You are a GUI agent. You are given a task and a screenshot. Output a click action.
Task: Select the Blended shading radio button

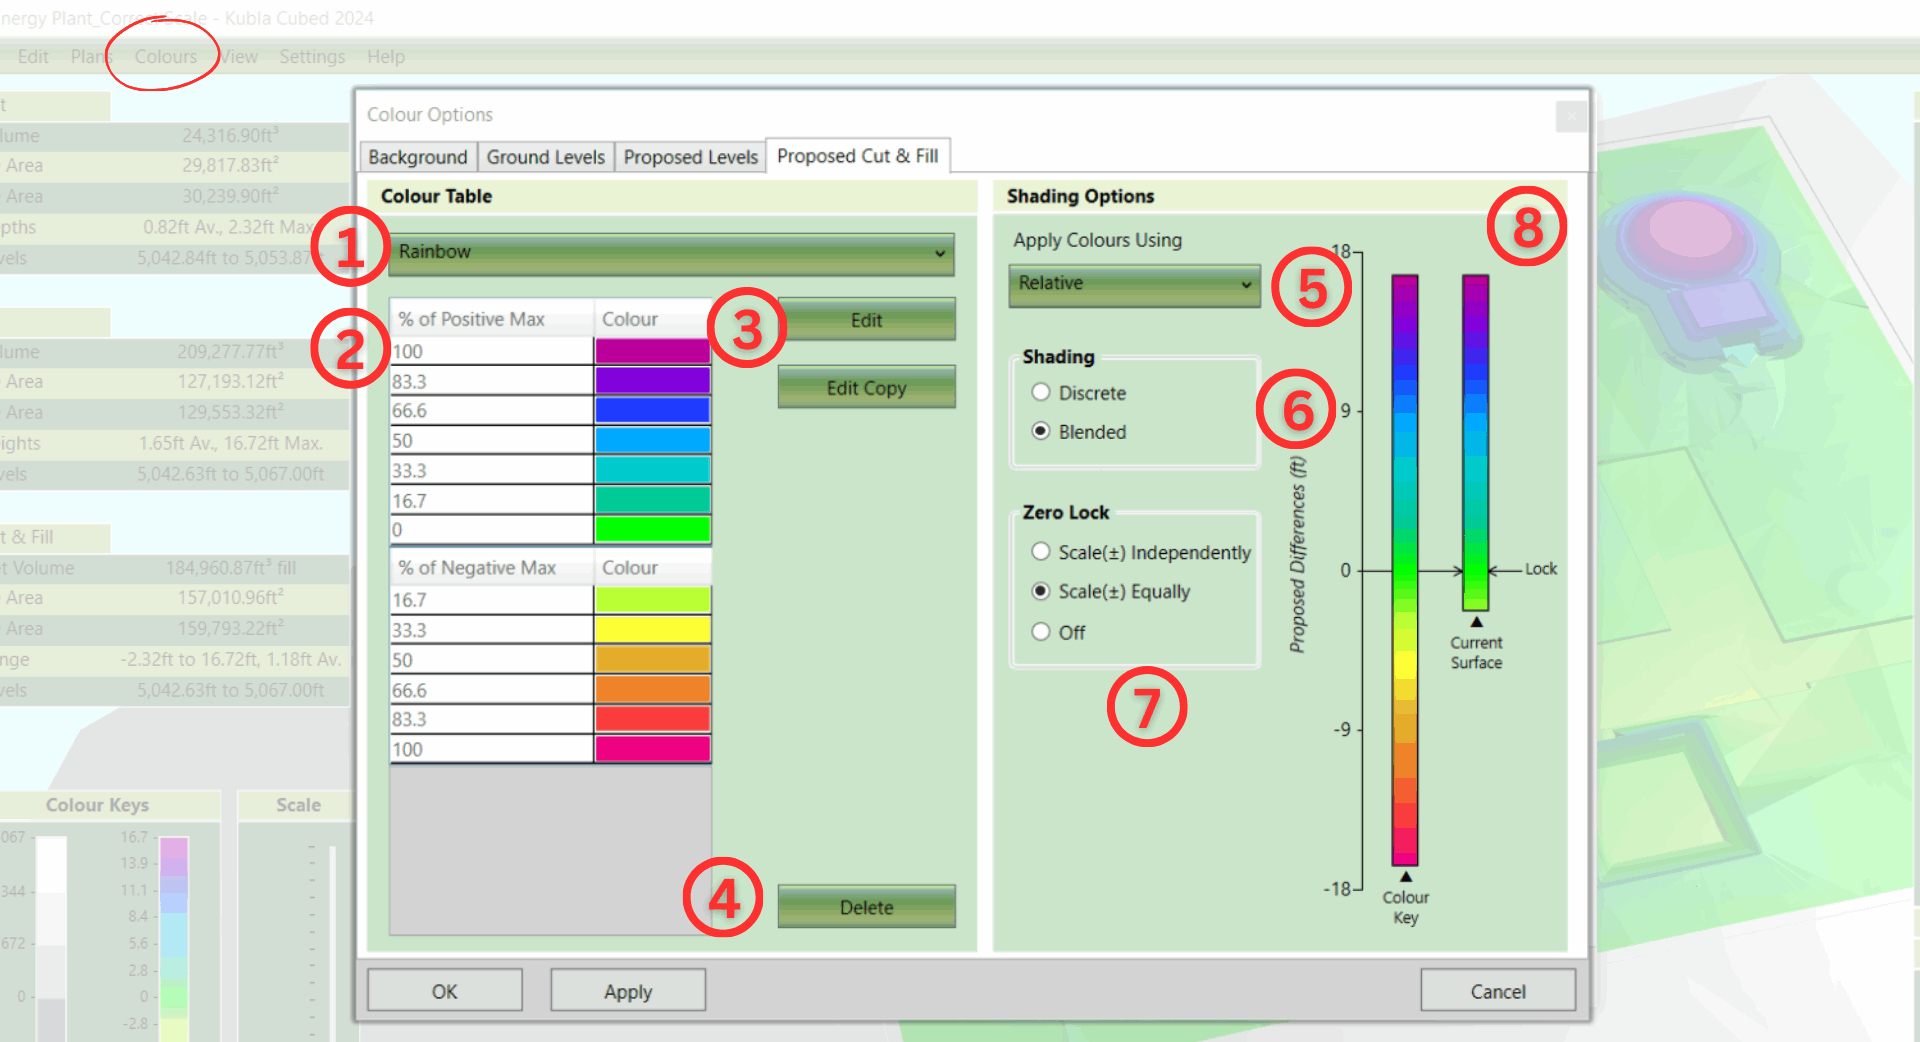(1041, 432)
